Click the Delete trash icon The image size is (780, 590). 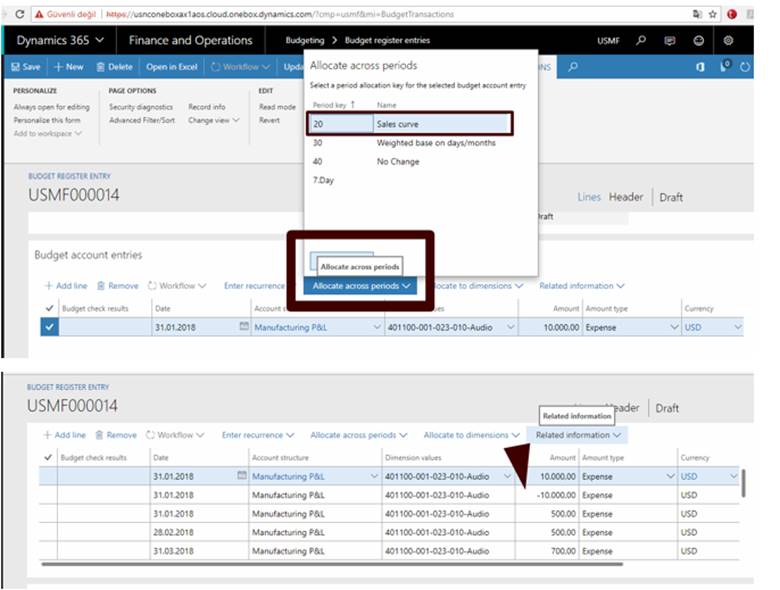(101, 67)
